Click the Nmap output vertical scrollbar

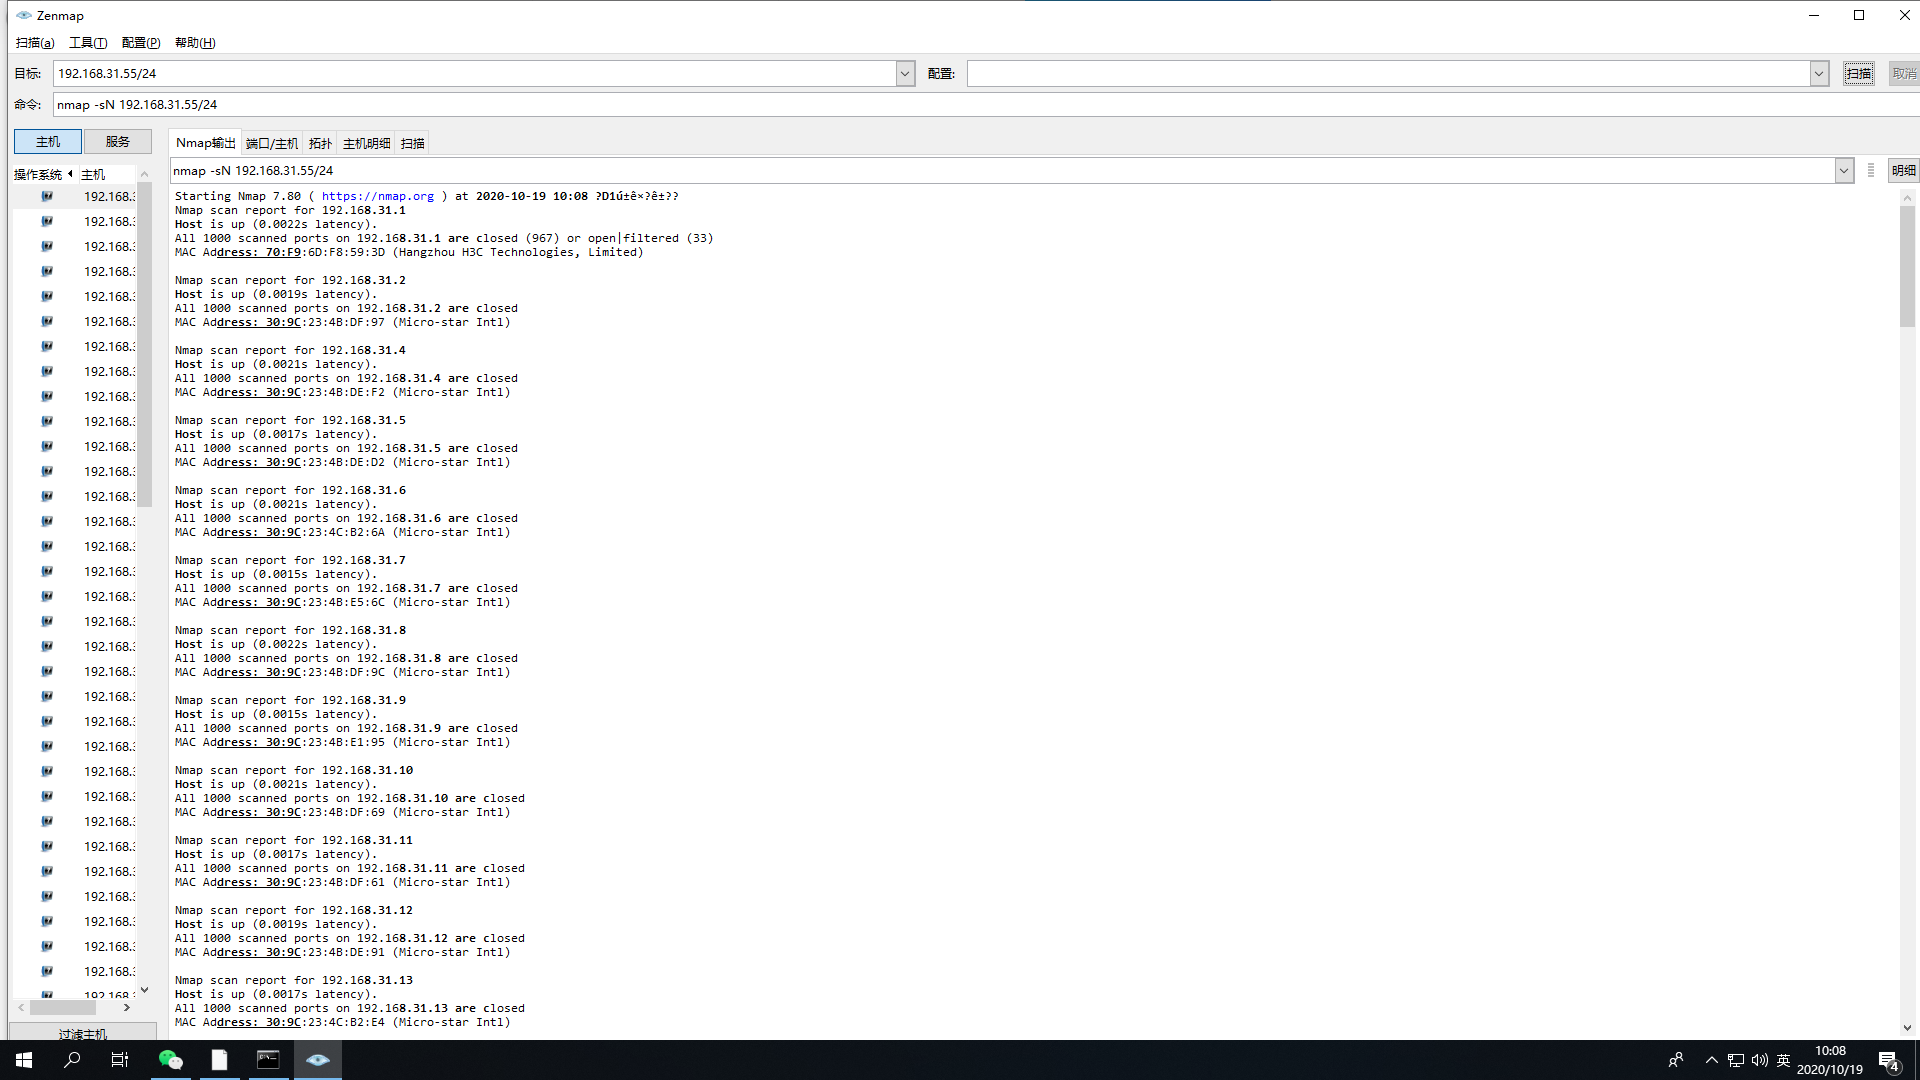[x=1907, y=266]
